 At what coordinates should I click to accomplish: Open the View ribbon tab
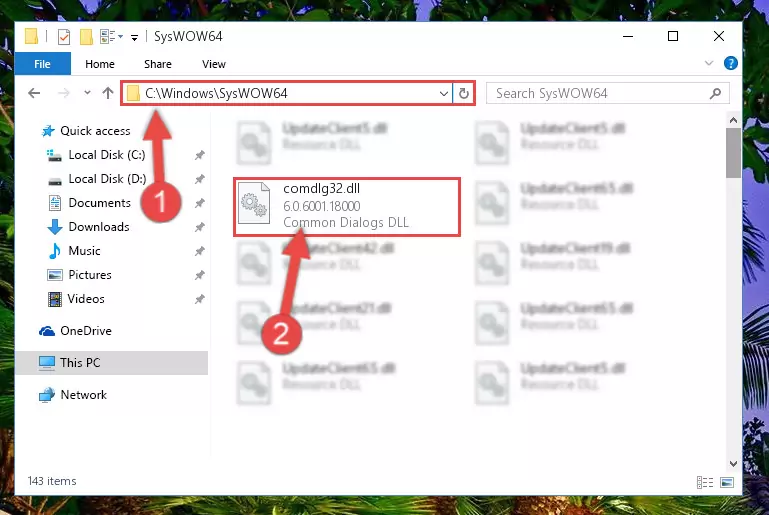pos(214,64)
